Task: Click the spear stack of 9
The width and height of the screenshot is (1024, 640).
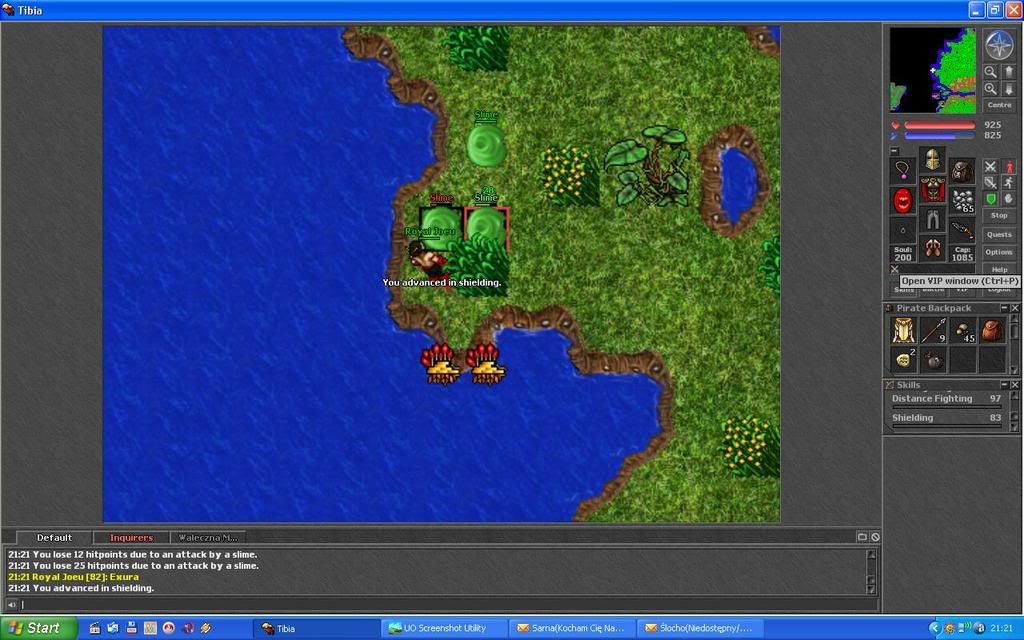Action: click(x=933, y=330)
